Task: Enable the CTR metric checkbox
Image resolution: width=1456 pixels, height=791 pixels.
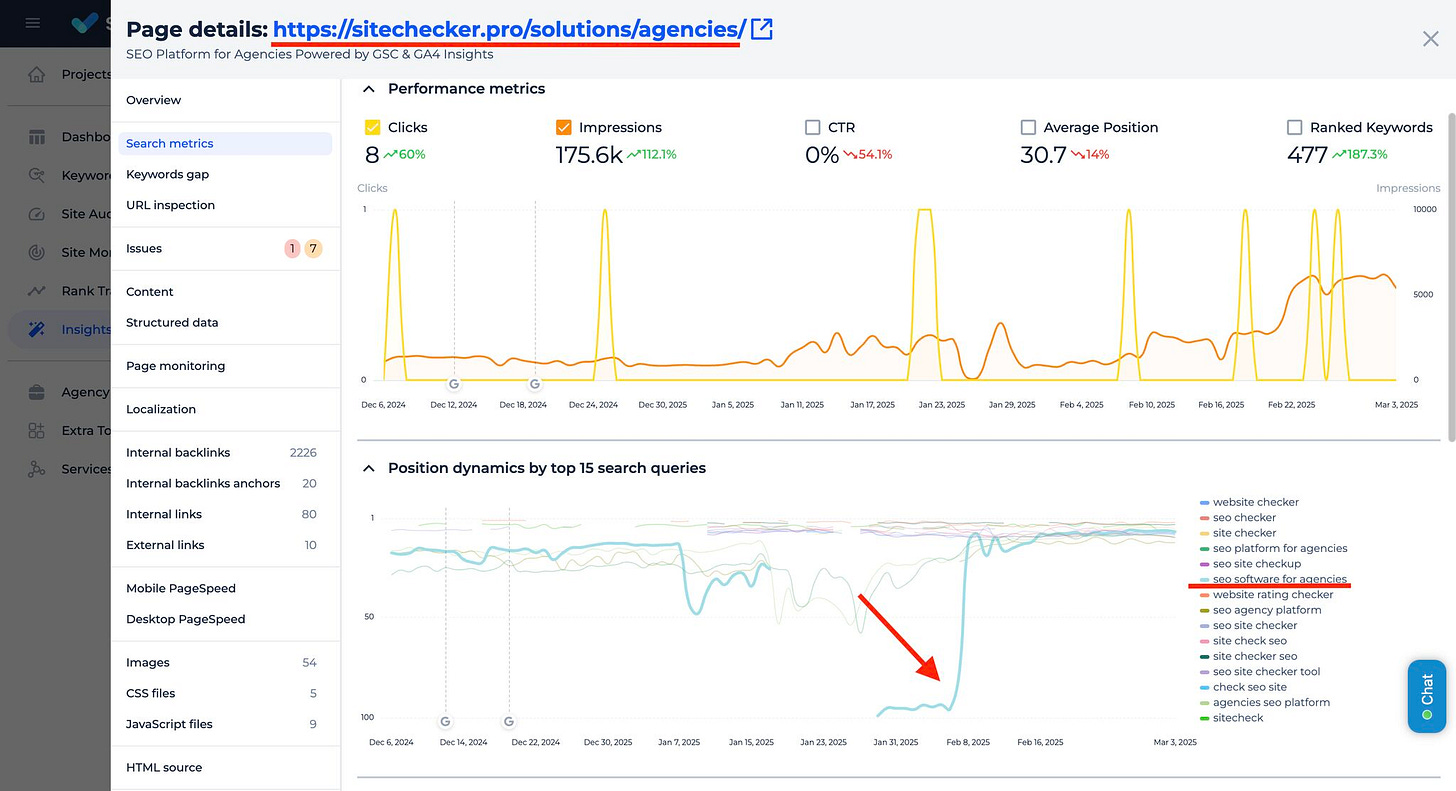Action: pos(812,127)
